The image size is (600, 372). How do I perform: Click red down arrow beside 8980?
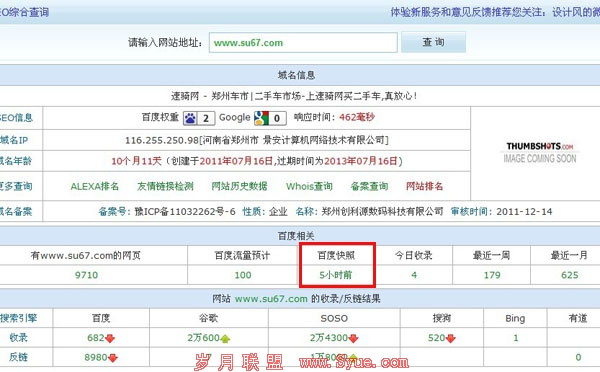[113, 358]
